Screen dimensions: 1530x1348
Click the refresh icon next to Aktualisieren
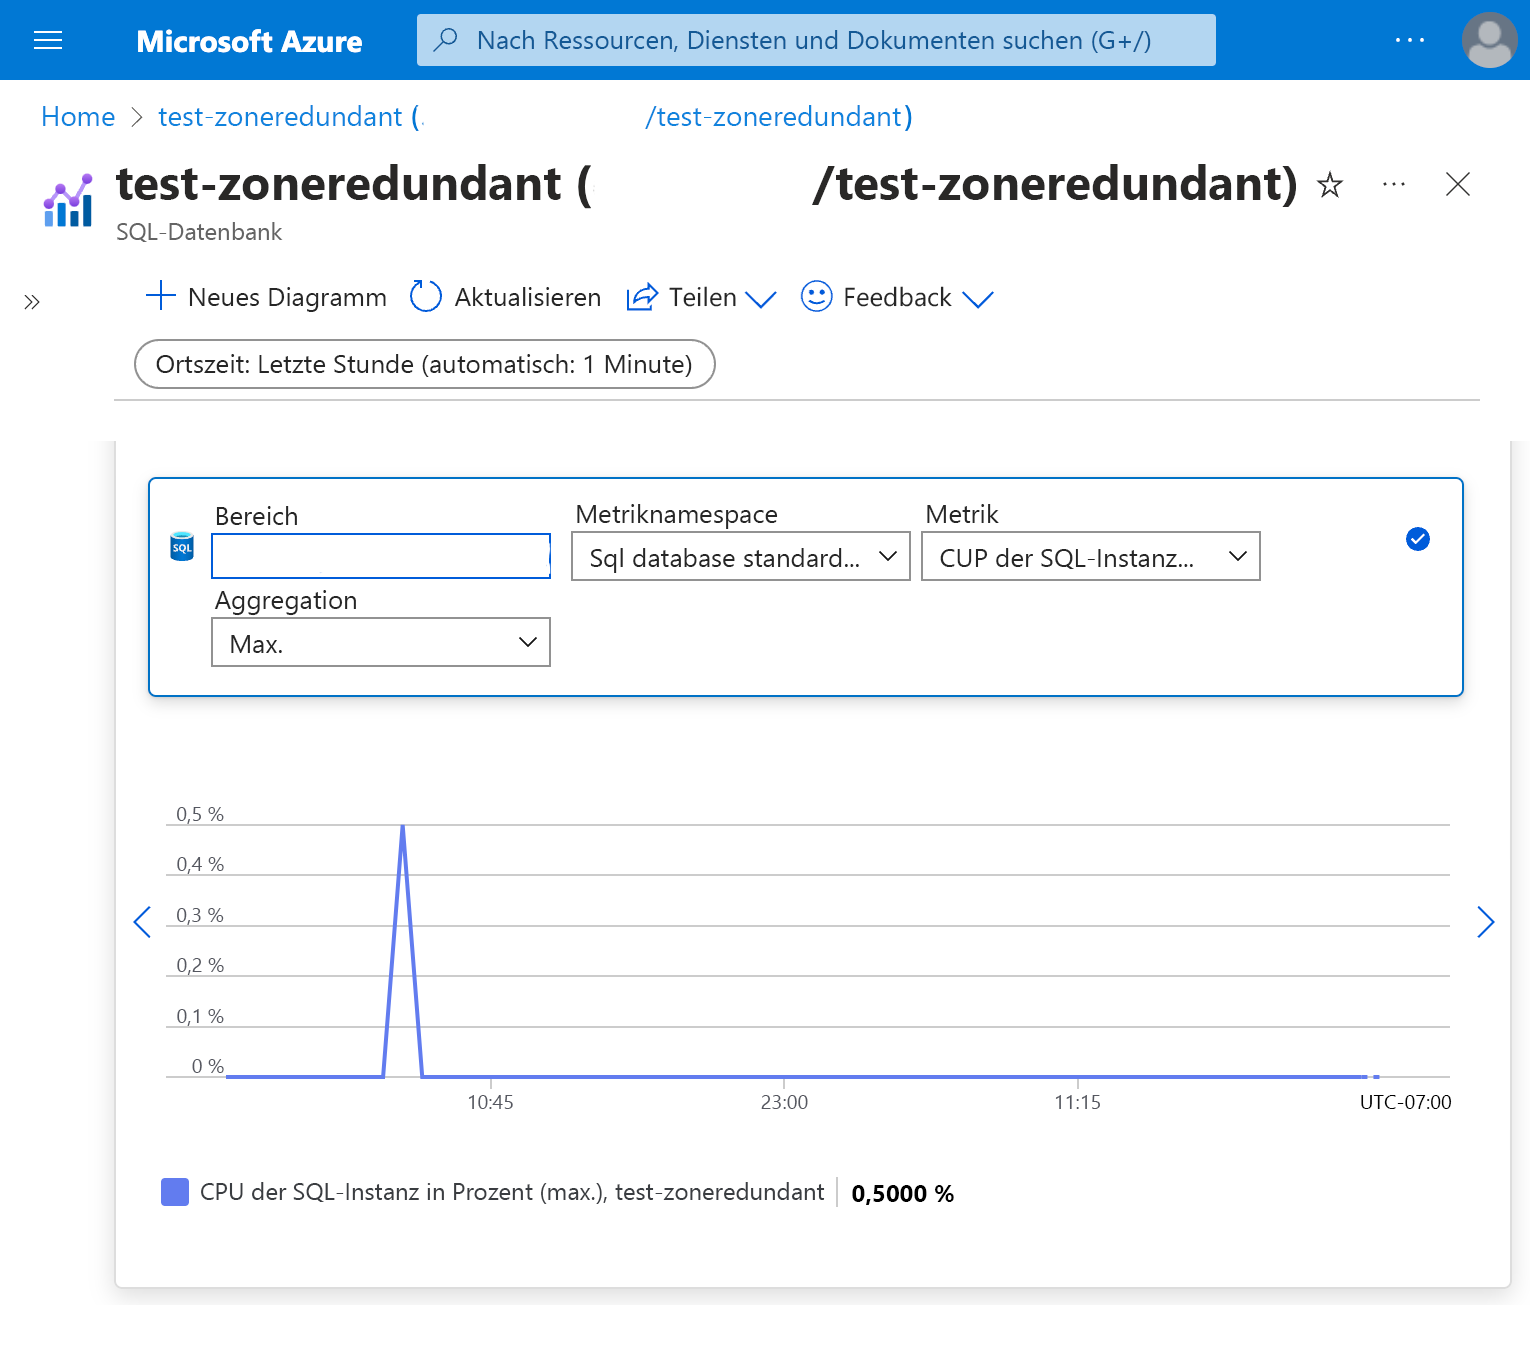coord(425,296)
